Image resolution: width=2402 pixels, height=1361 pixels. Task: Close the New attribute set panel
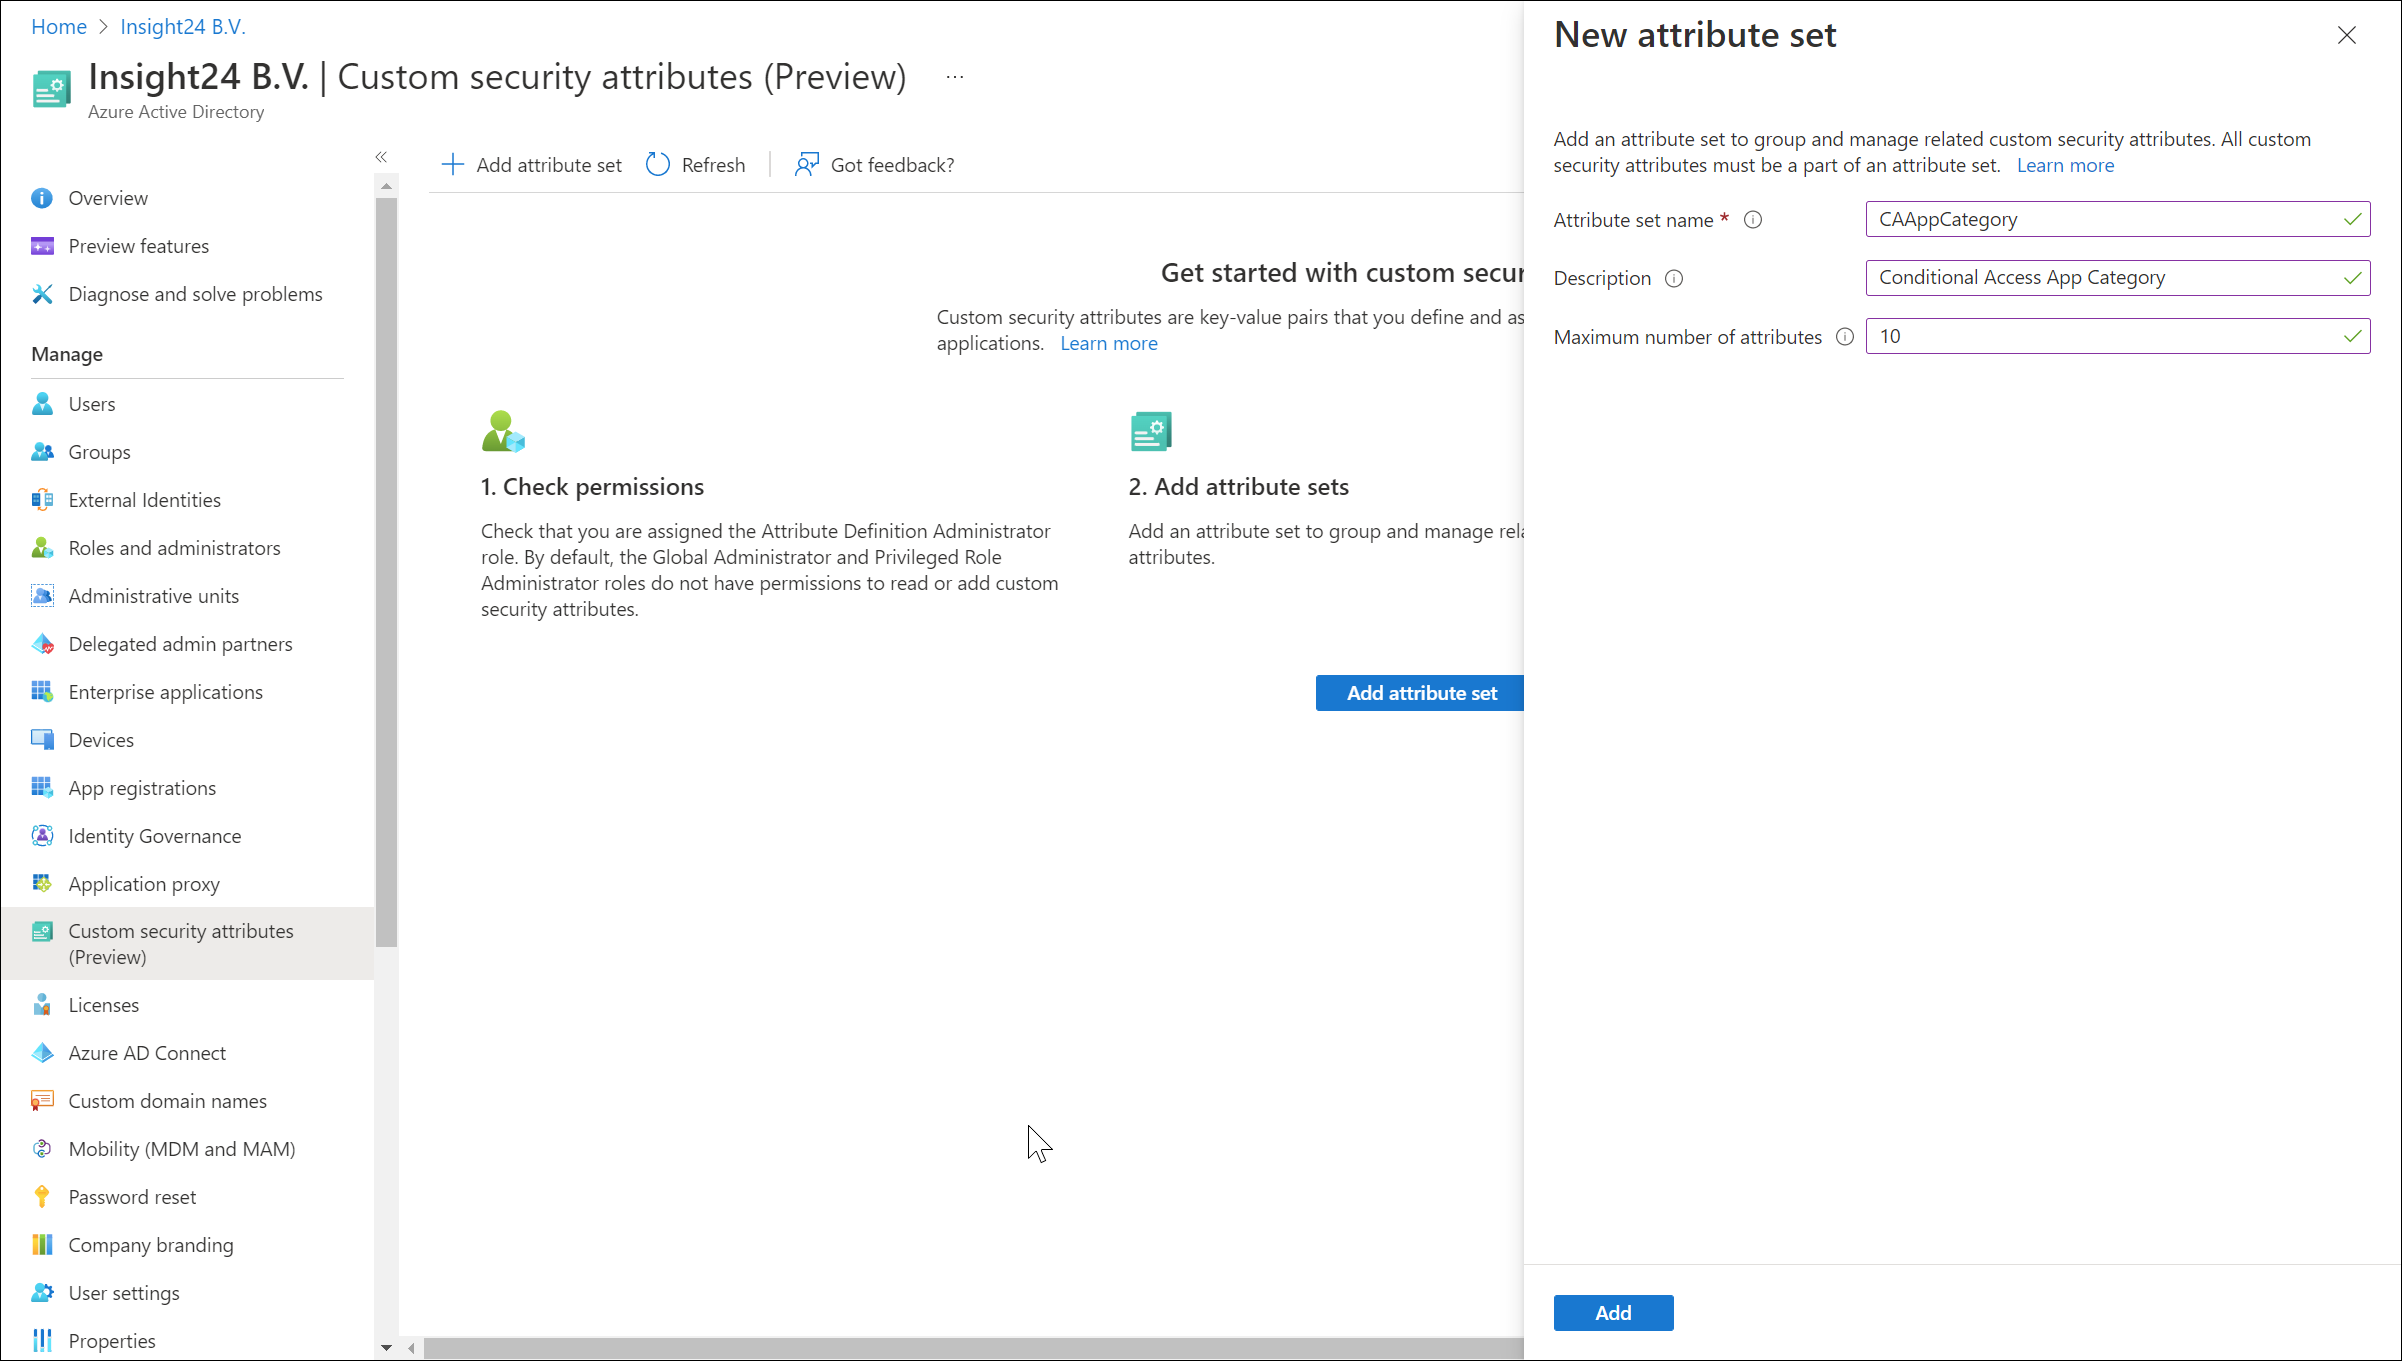(2347, 36)
